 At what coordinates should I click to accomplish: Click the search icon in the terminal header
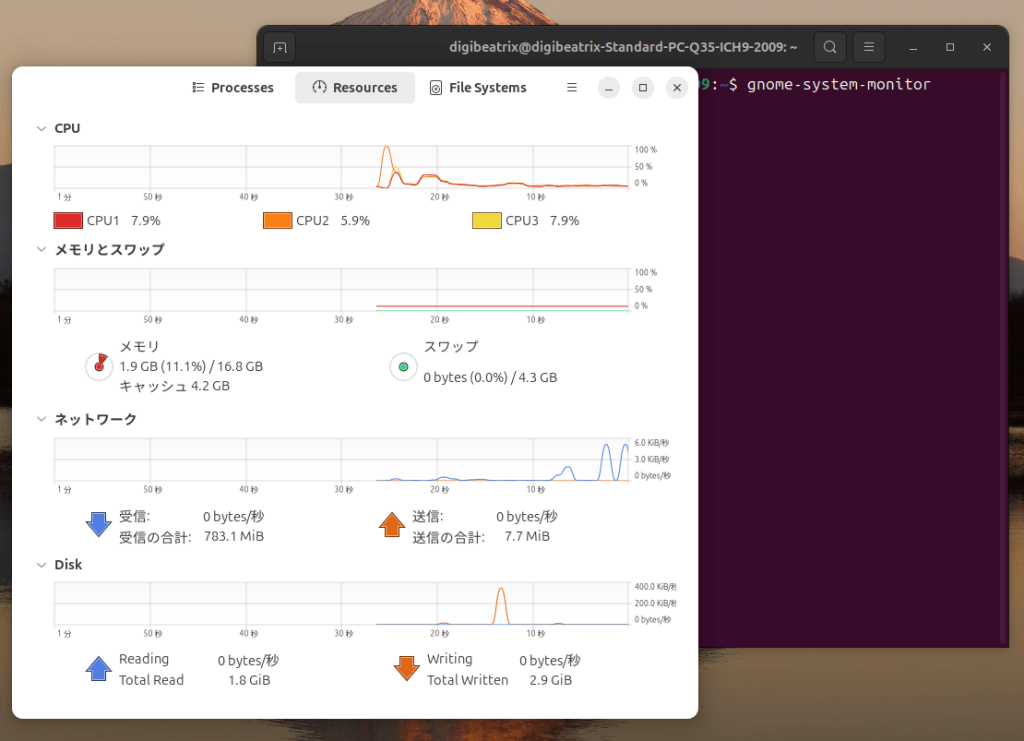coord(830,46)
